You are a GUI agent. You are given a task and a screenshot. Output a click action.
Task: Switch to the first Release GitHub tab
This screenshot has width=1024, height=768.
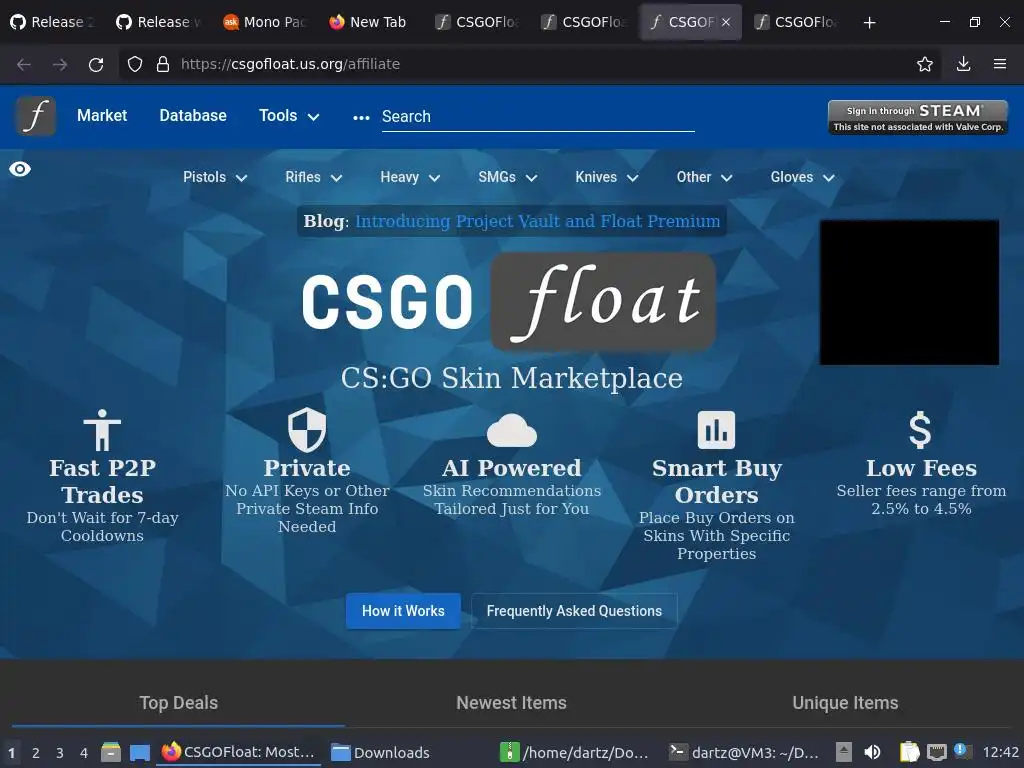tap(52, 22)
